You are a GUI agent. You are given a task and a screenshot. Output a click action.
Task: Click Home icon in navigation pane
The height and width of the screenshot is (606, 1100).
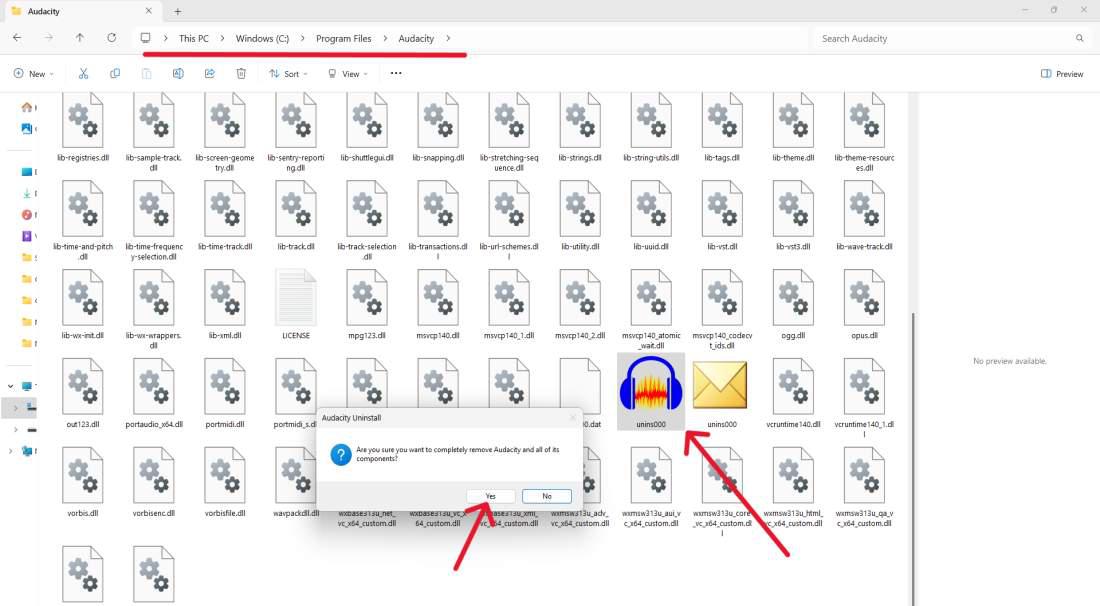(x=27, y=107)
